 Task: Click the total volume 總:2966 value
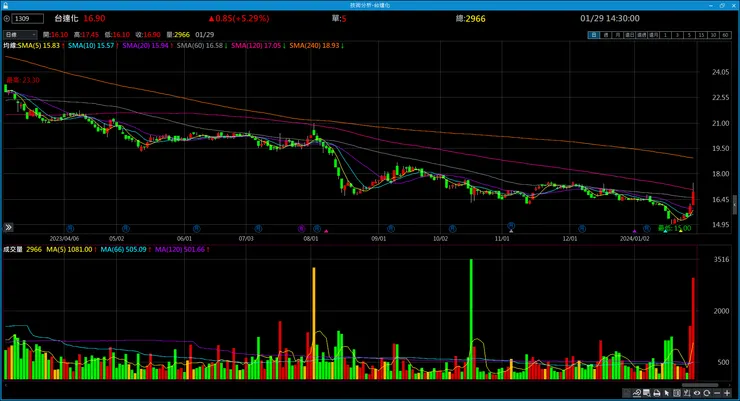click(x=471, y=18)
